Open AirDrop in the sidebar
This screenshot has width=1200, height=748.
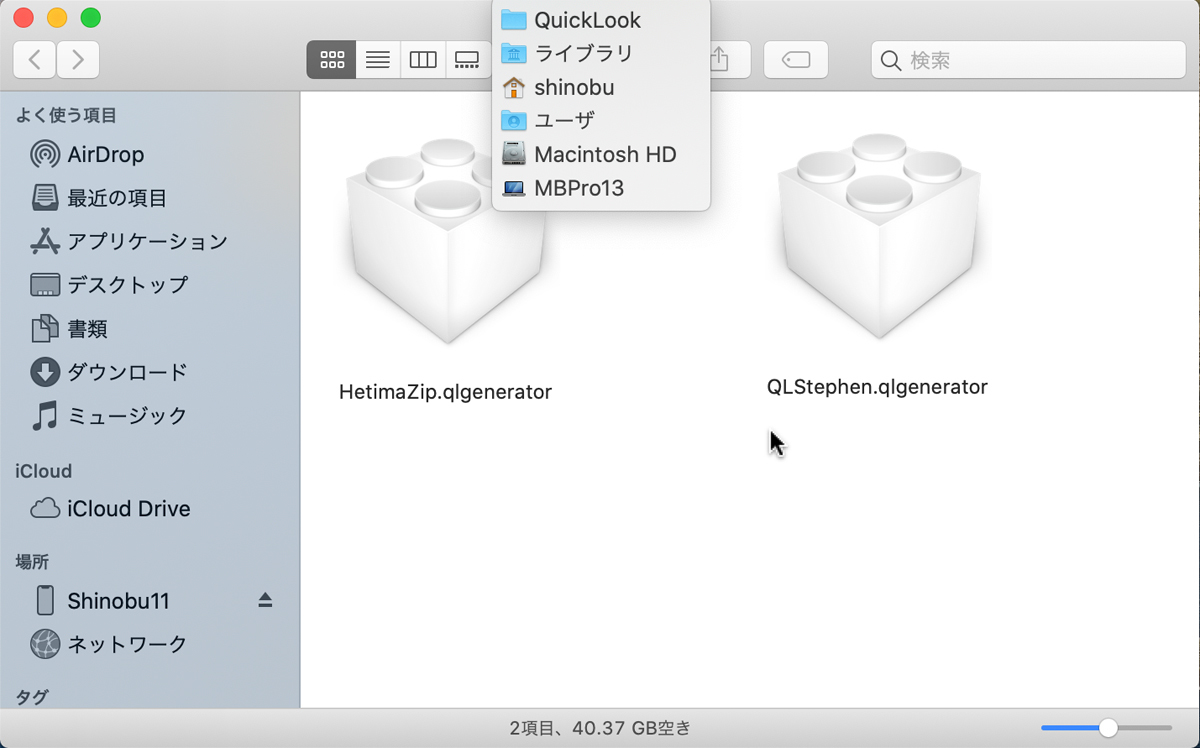pos(150,155)
